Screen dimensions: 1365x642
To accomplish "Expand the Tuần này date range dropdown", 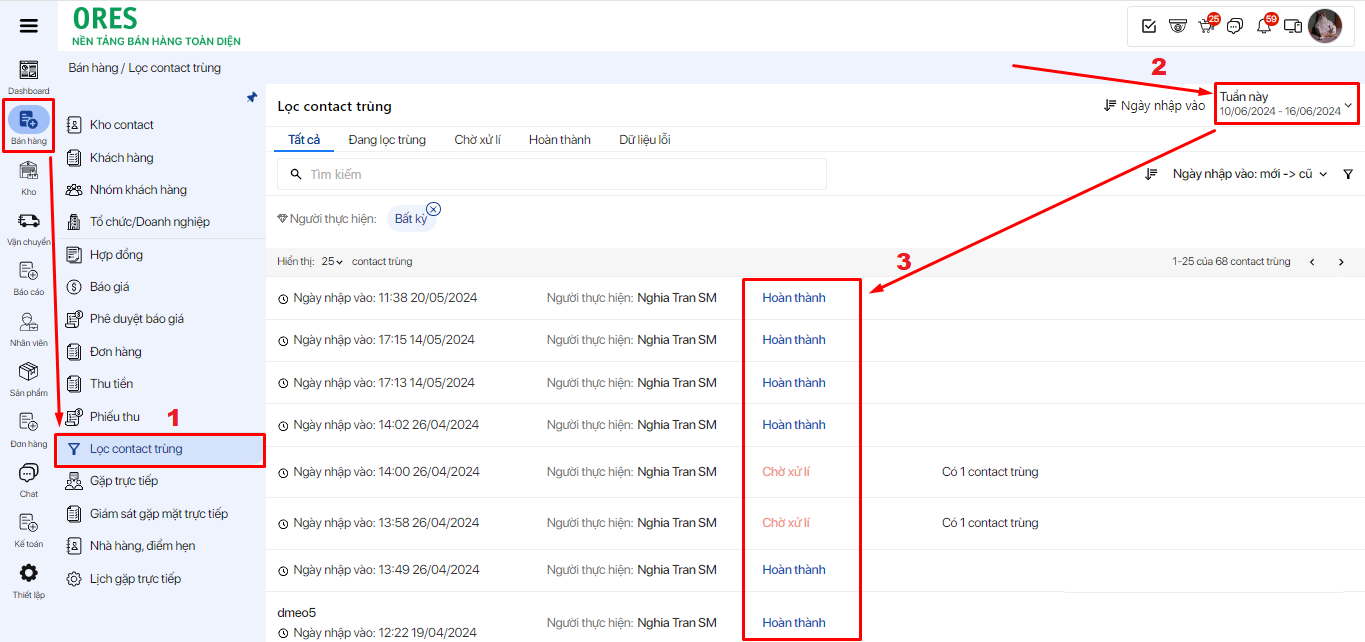I will pos(1286,104).
